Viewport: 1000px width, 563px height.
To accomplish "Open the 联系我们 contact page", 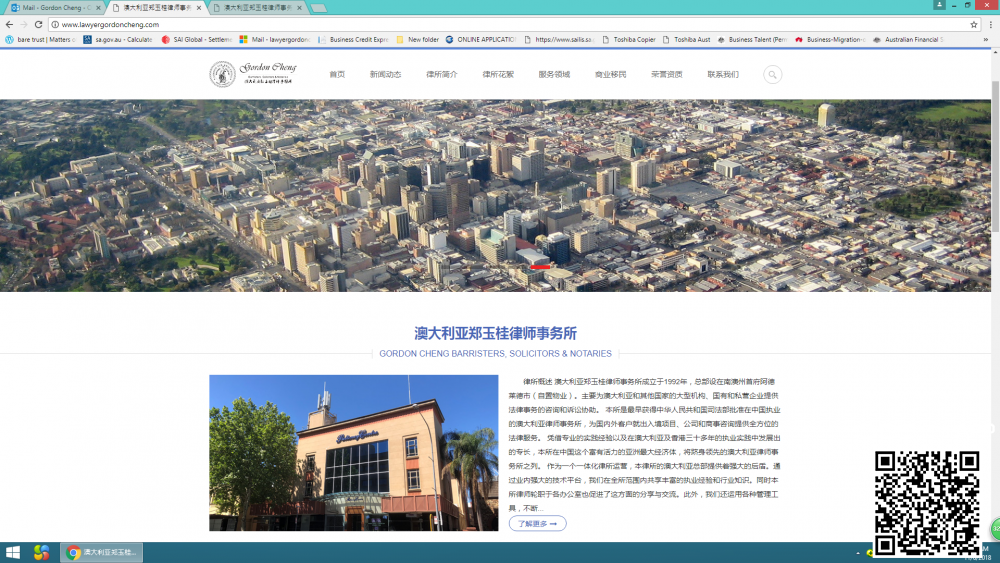I will pos(723,74).
